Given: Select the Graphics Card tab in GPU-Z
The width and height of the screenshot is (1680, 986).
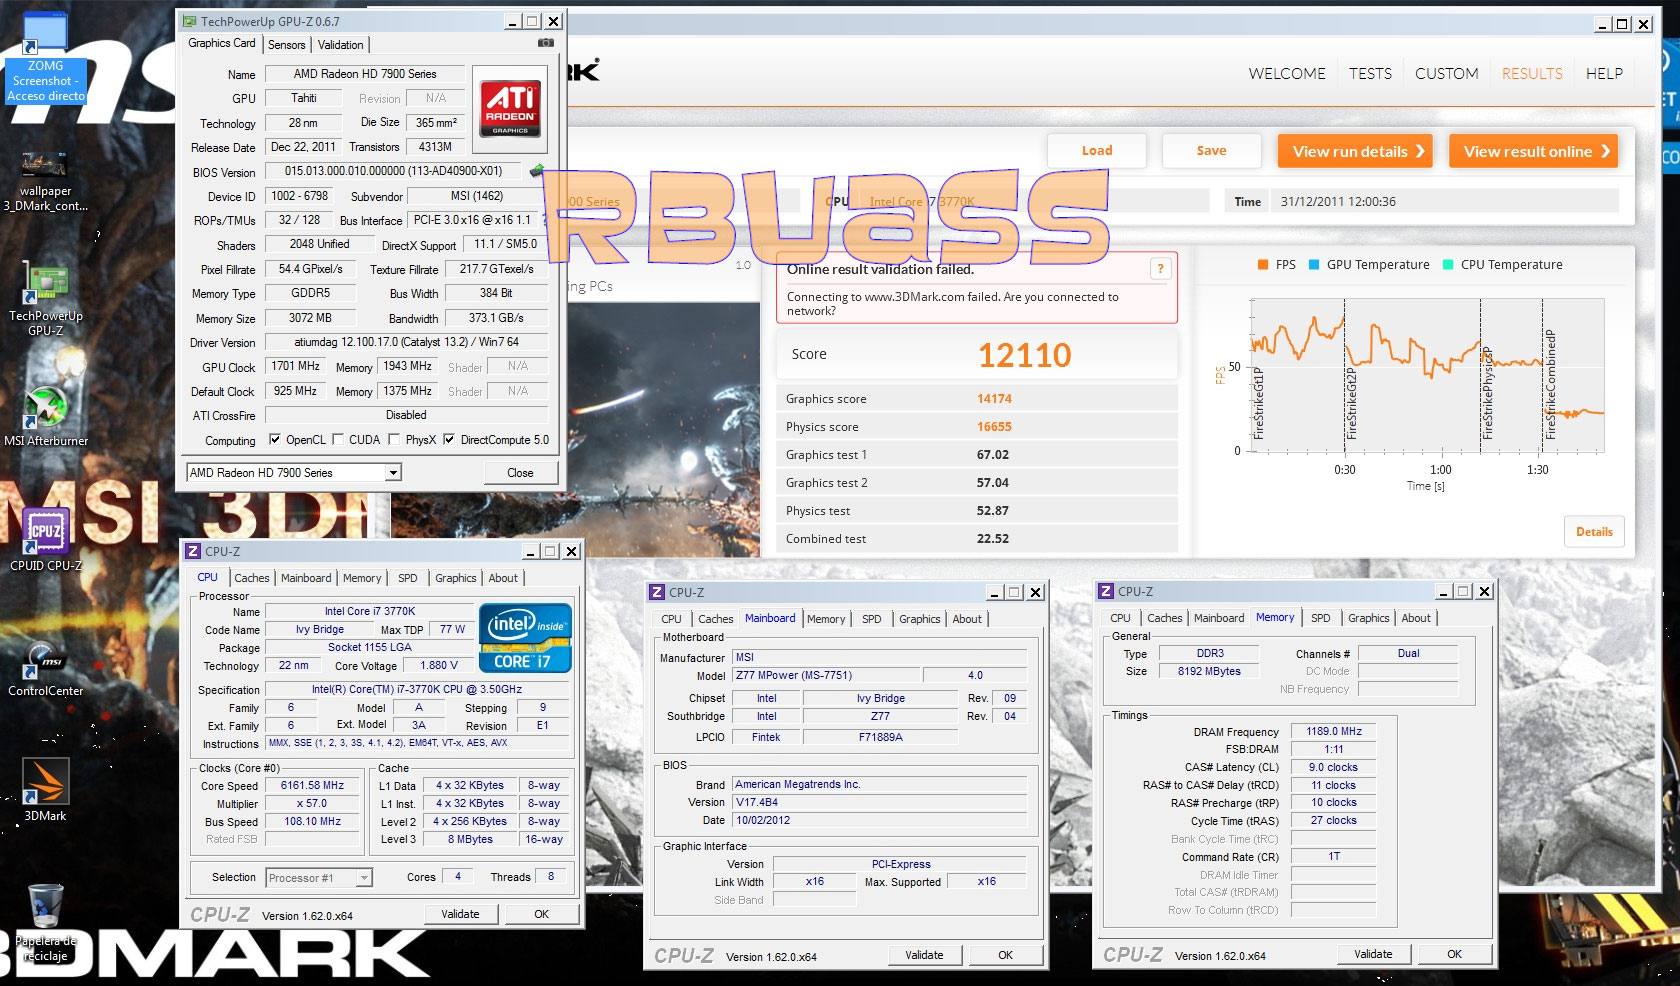Looking at the screenshot, I should click(222, 43).
